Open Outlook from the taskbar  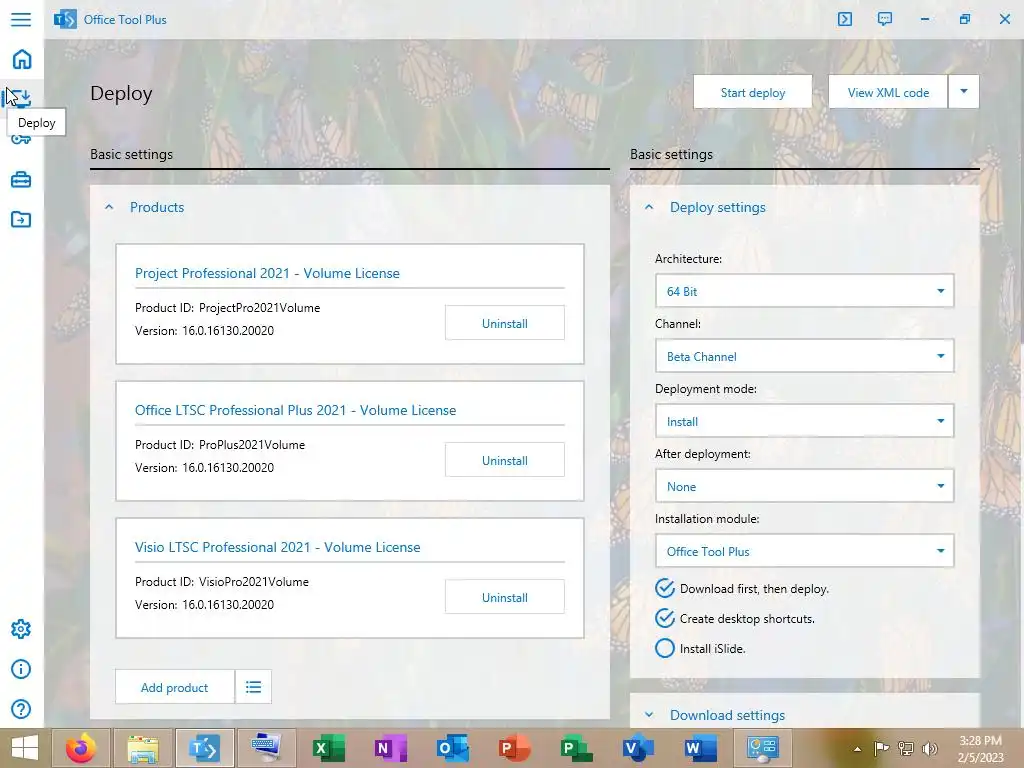(453, 748)
